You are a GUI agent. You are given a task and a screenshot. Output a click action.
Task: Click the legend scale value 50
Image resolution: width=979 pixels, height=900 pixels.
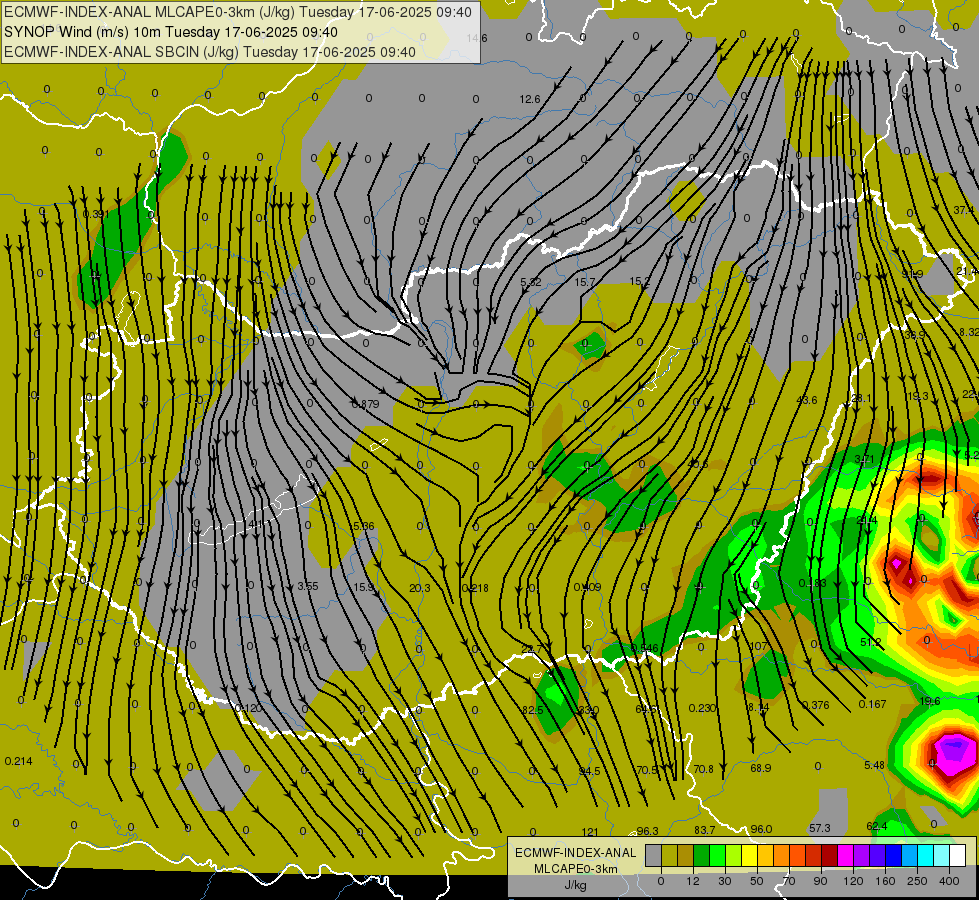click(x=756, y=881)
